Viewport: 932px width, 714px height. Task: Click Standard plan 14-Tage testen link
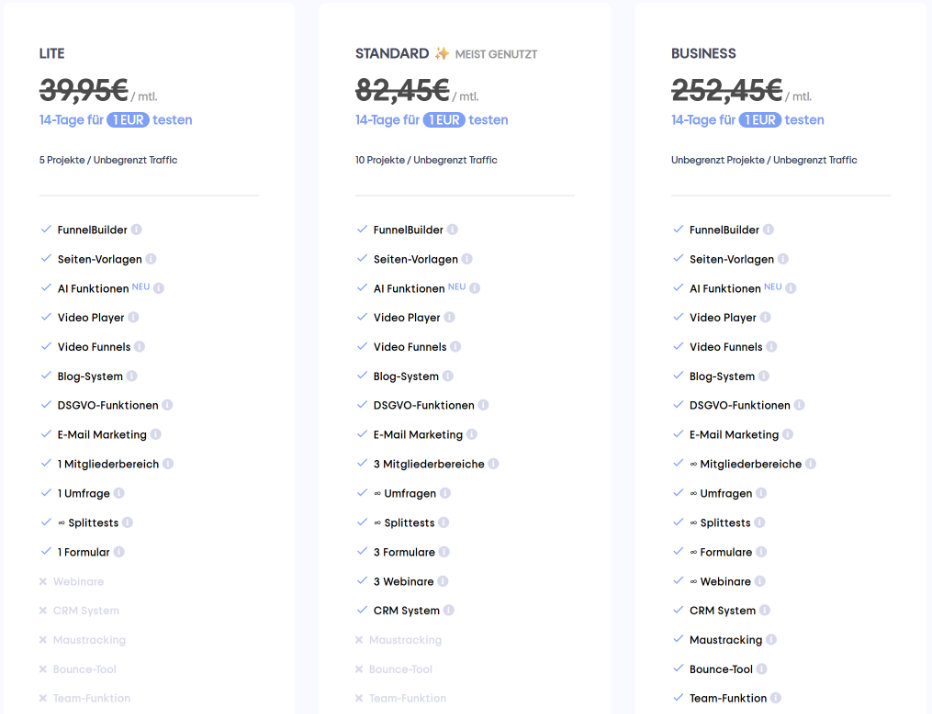pos(432,120)
